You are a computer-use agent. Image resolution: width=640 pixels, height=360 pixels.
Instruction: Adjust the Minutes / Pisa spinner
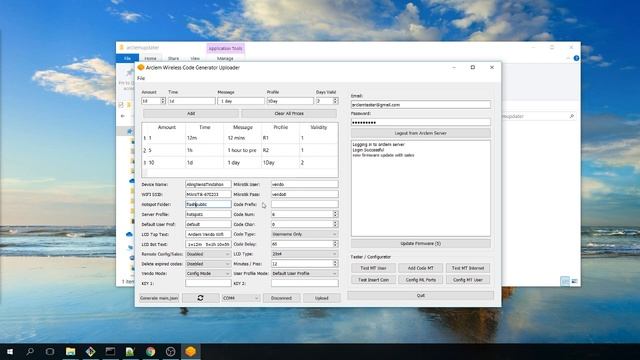335,264
